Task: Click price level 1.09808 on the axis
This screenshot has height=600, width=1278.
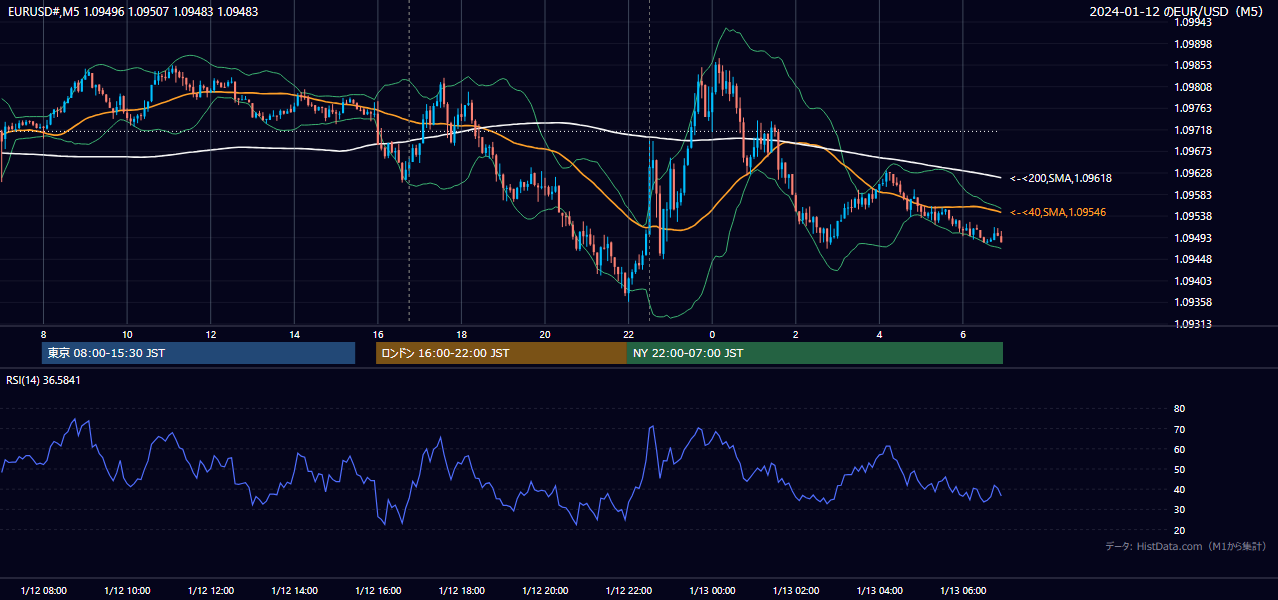Action: pos(1194,87)
